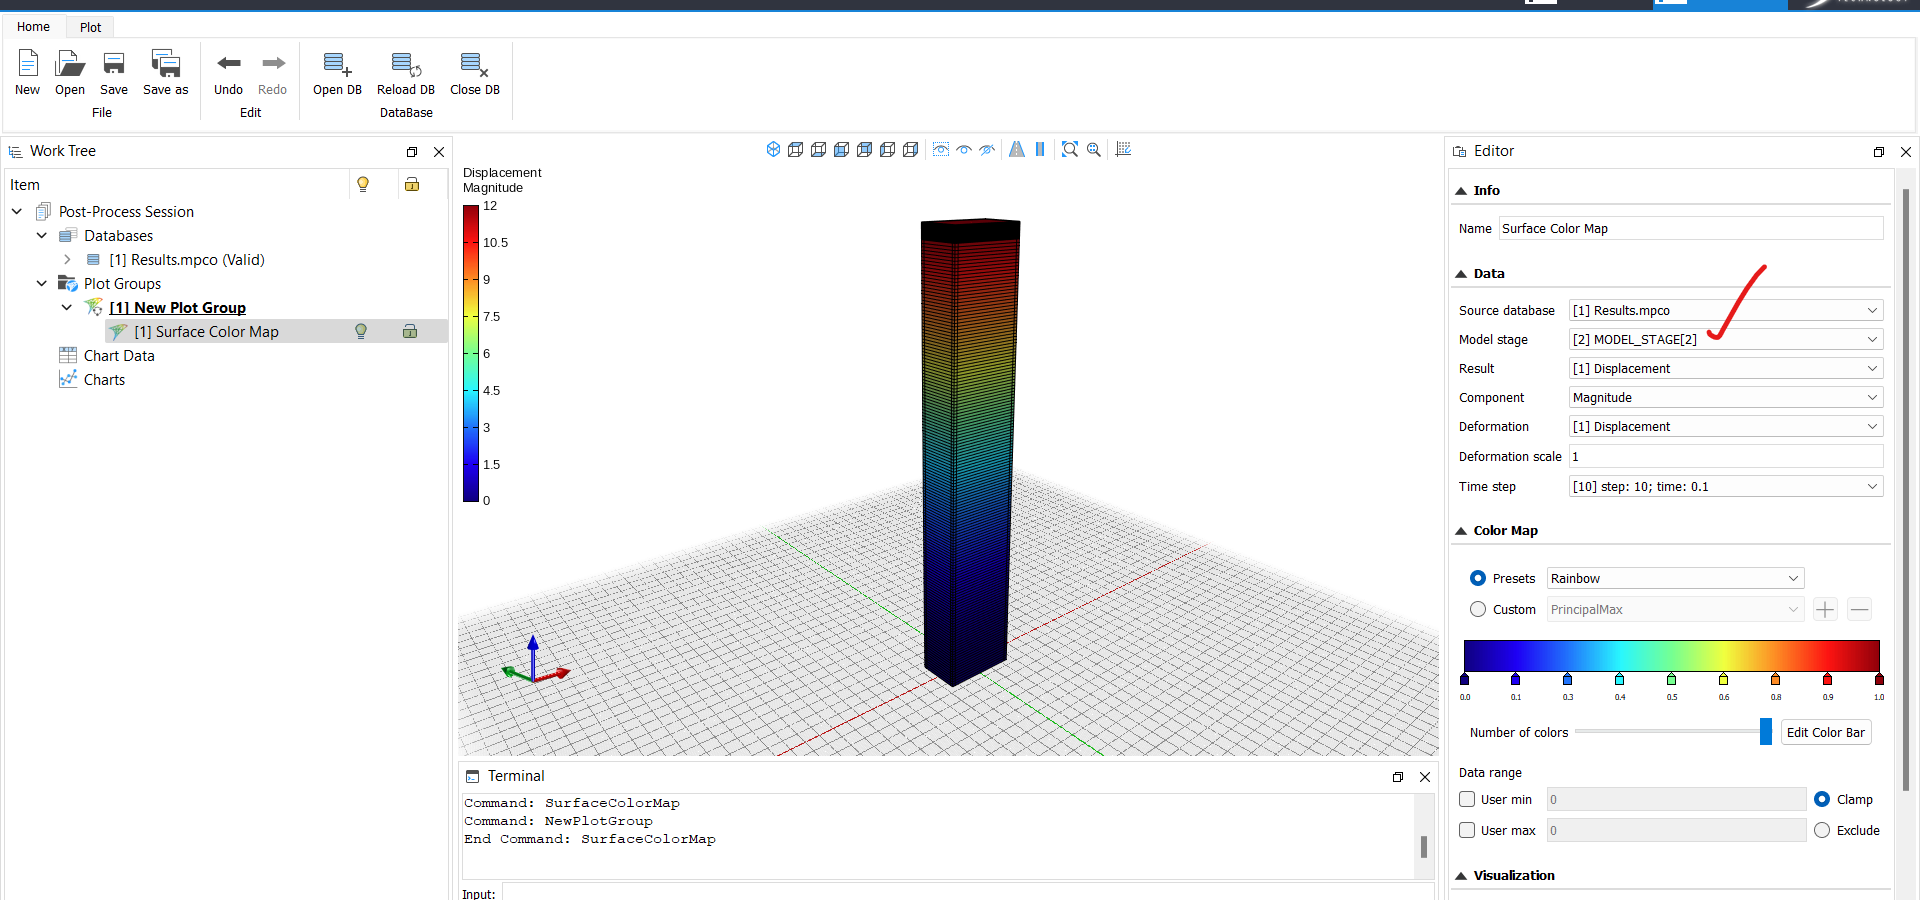Undo the last action
This screenshot has width=1920, height=900.
tap(229, 63)
